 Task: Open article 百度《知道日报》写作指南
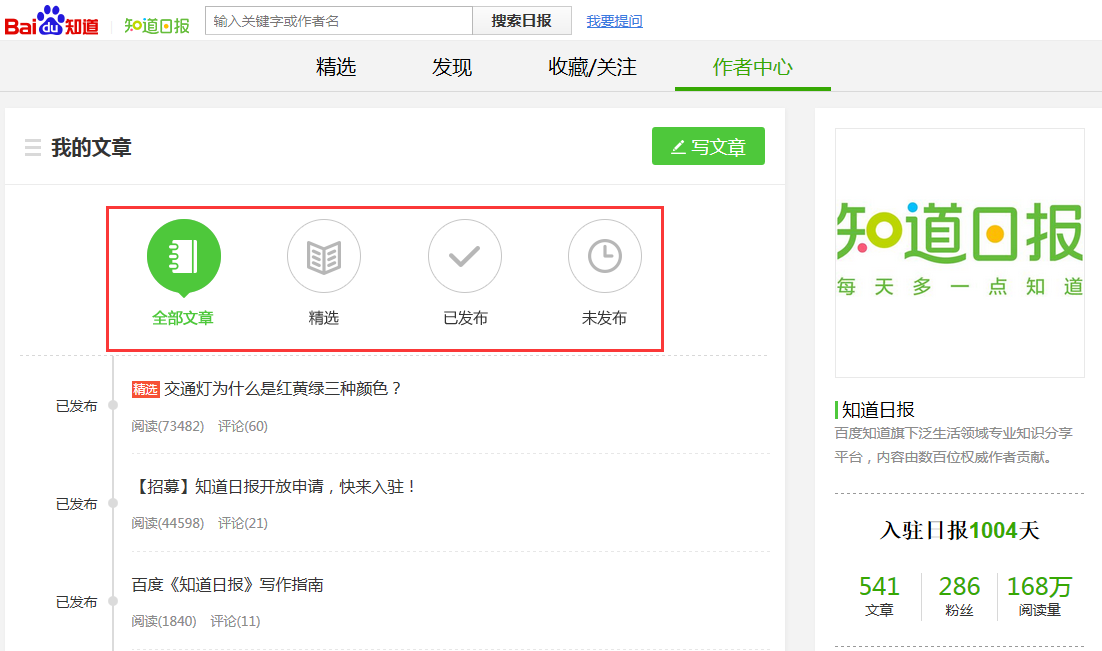228,584
